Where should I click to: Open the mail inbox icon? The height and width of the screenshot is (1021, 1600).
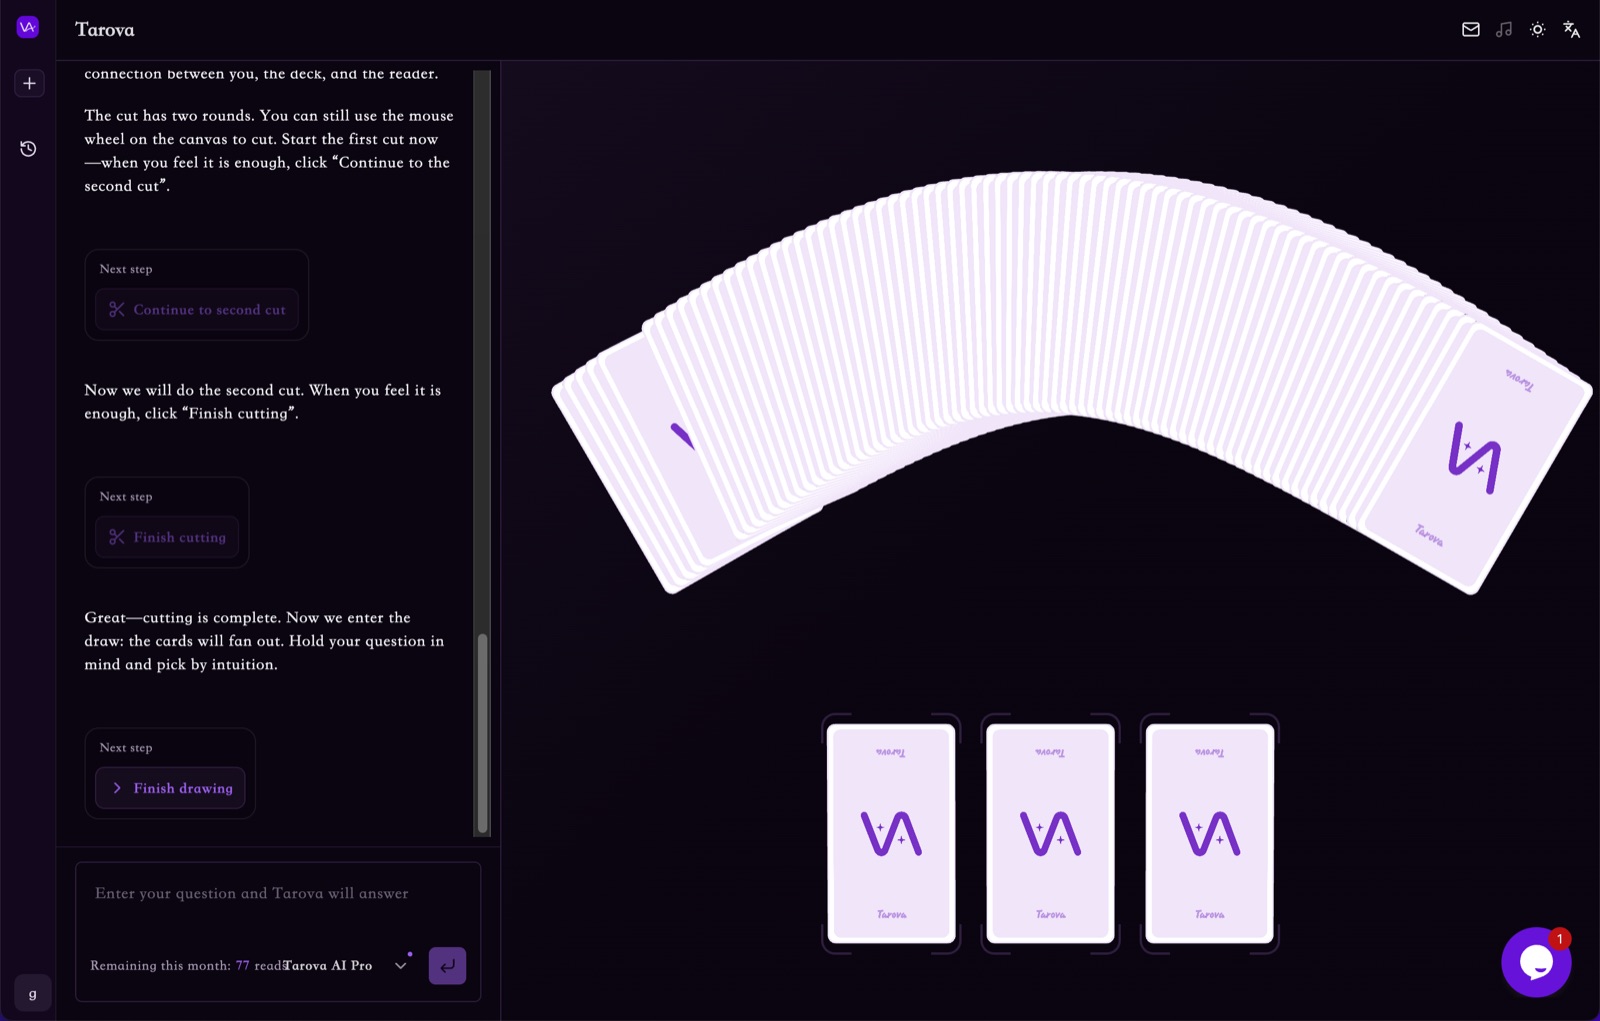point(1470,30)
